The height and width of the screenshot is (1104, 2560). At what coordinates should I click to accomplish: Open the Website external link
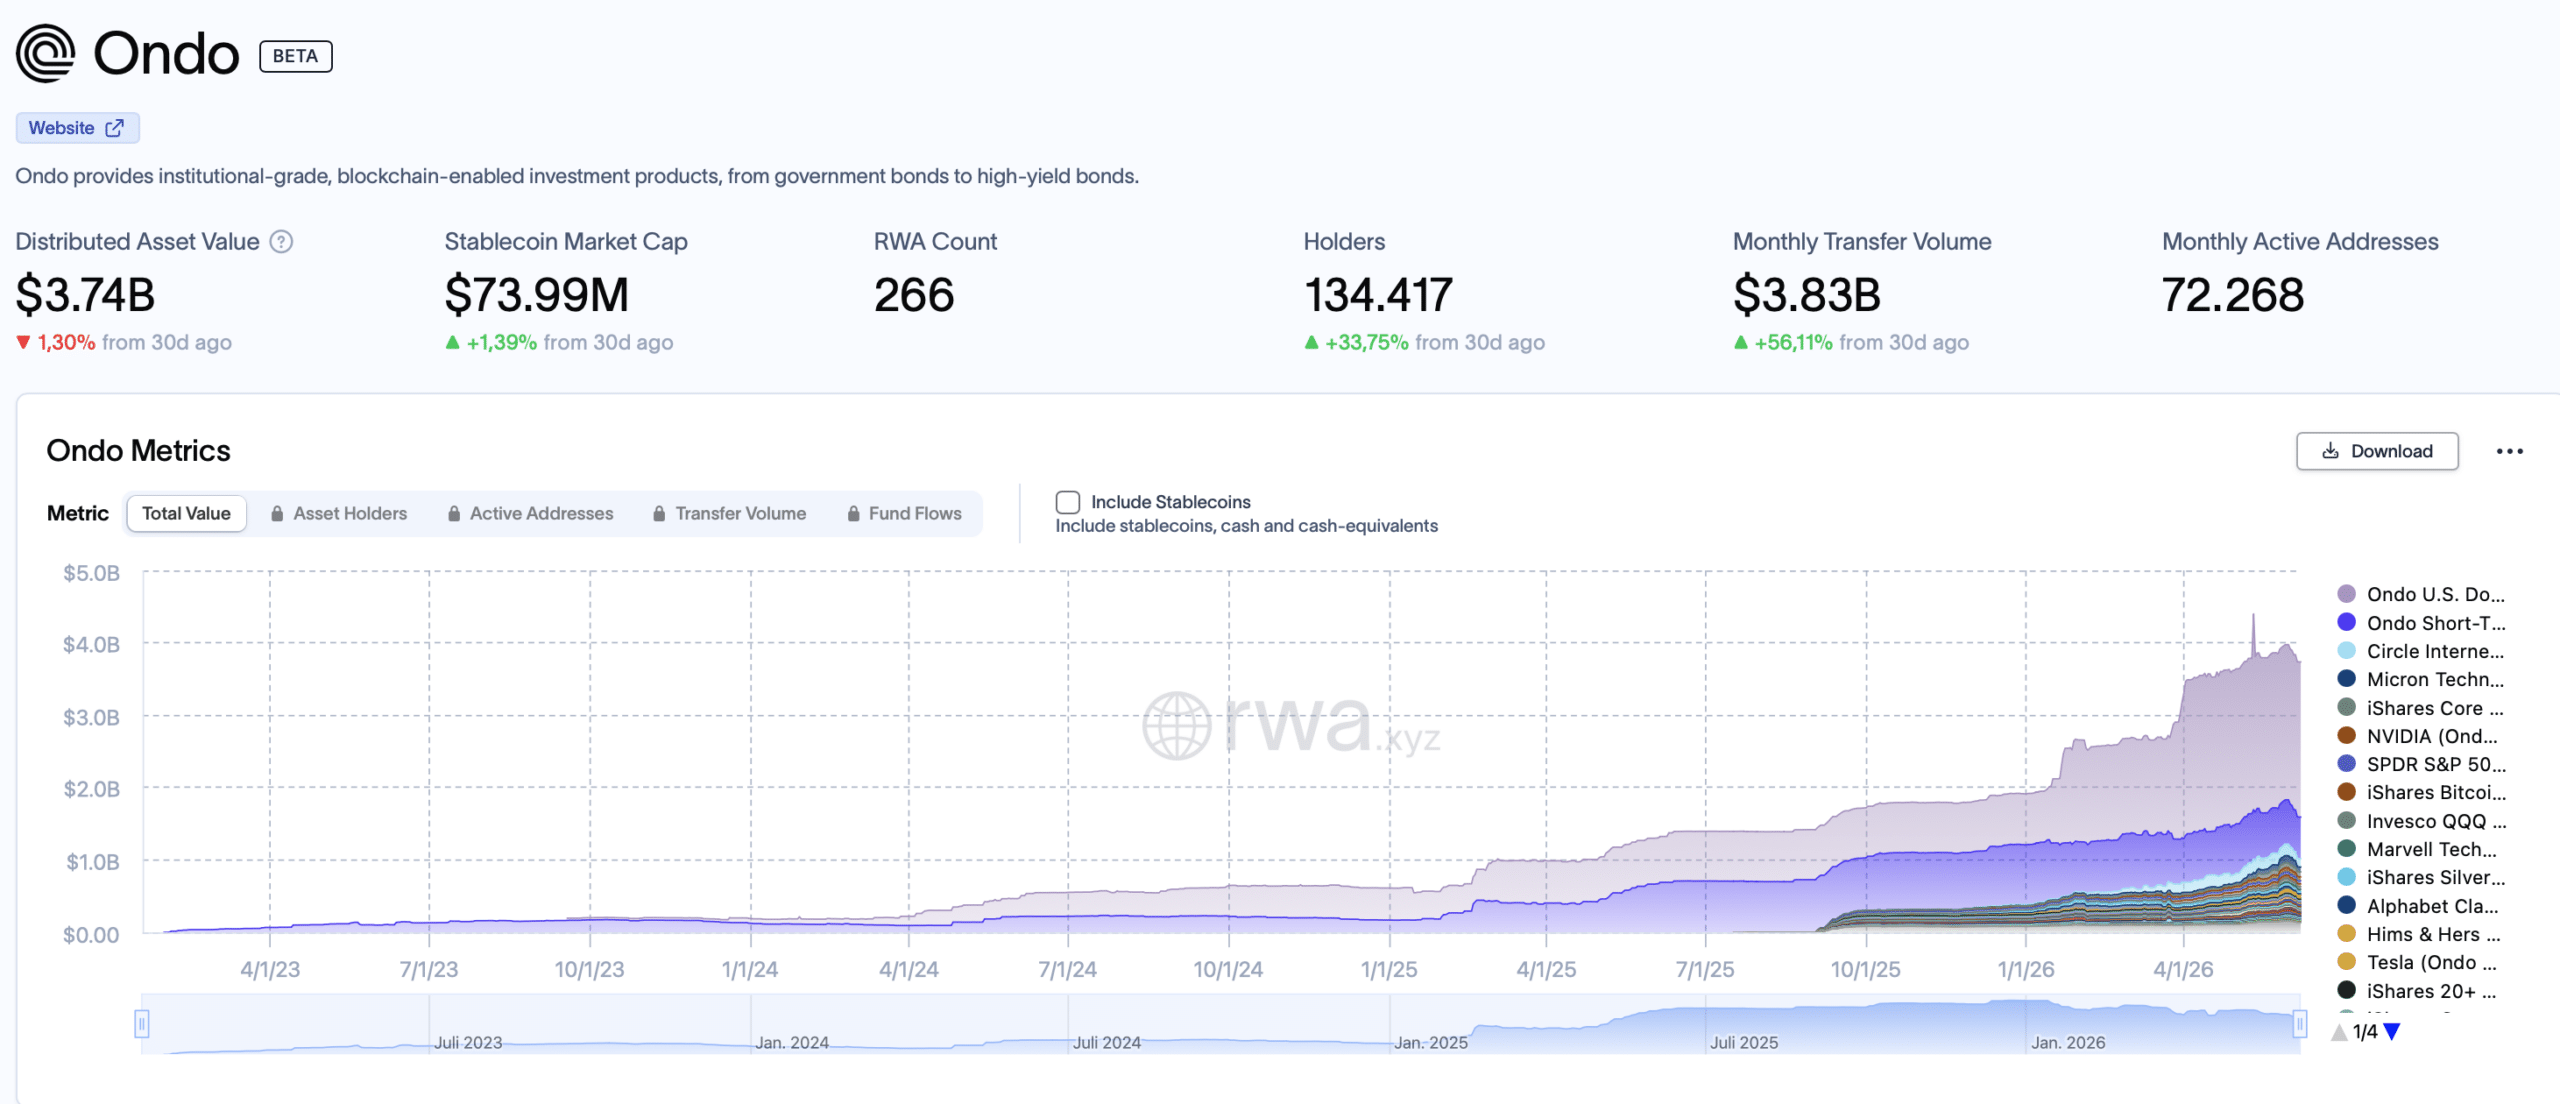coord(77,128)
